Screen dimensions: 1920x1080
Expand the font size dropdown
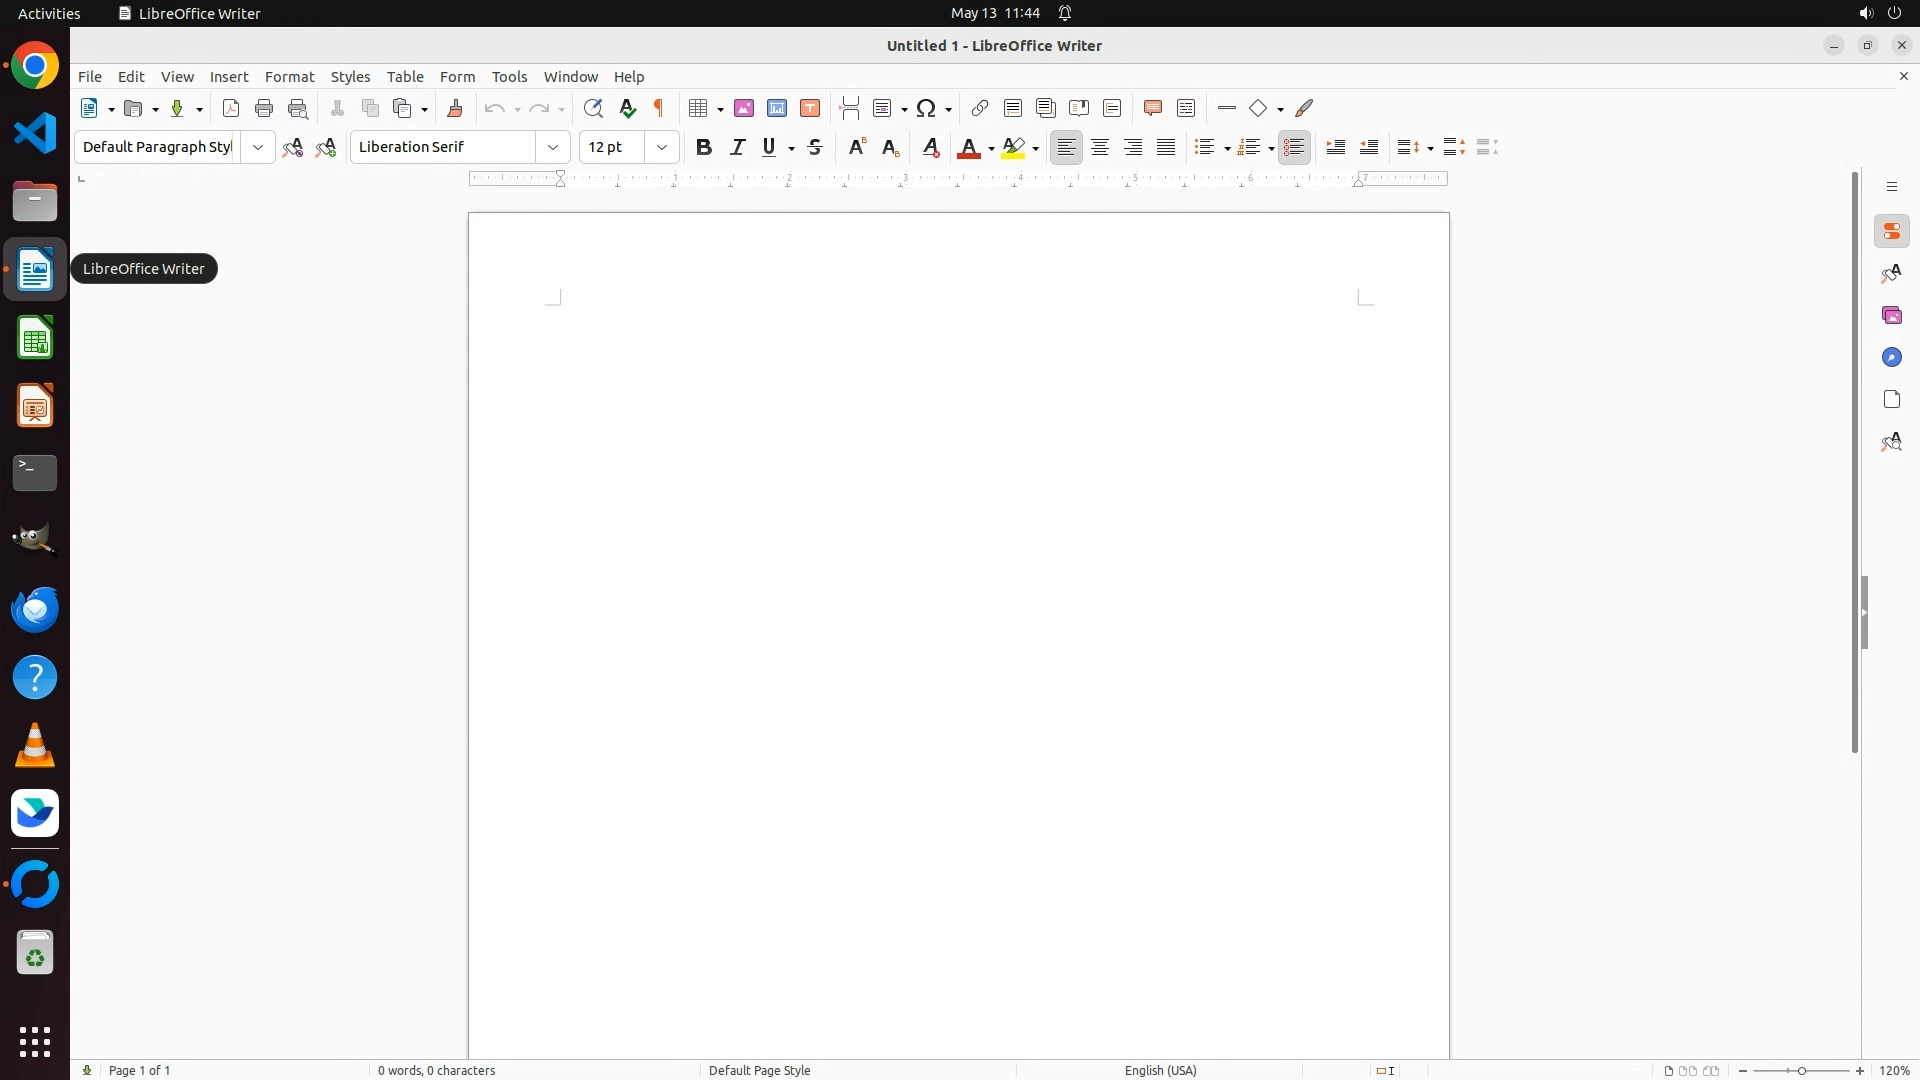[x=662, y=147]
